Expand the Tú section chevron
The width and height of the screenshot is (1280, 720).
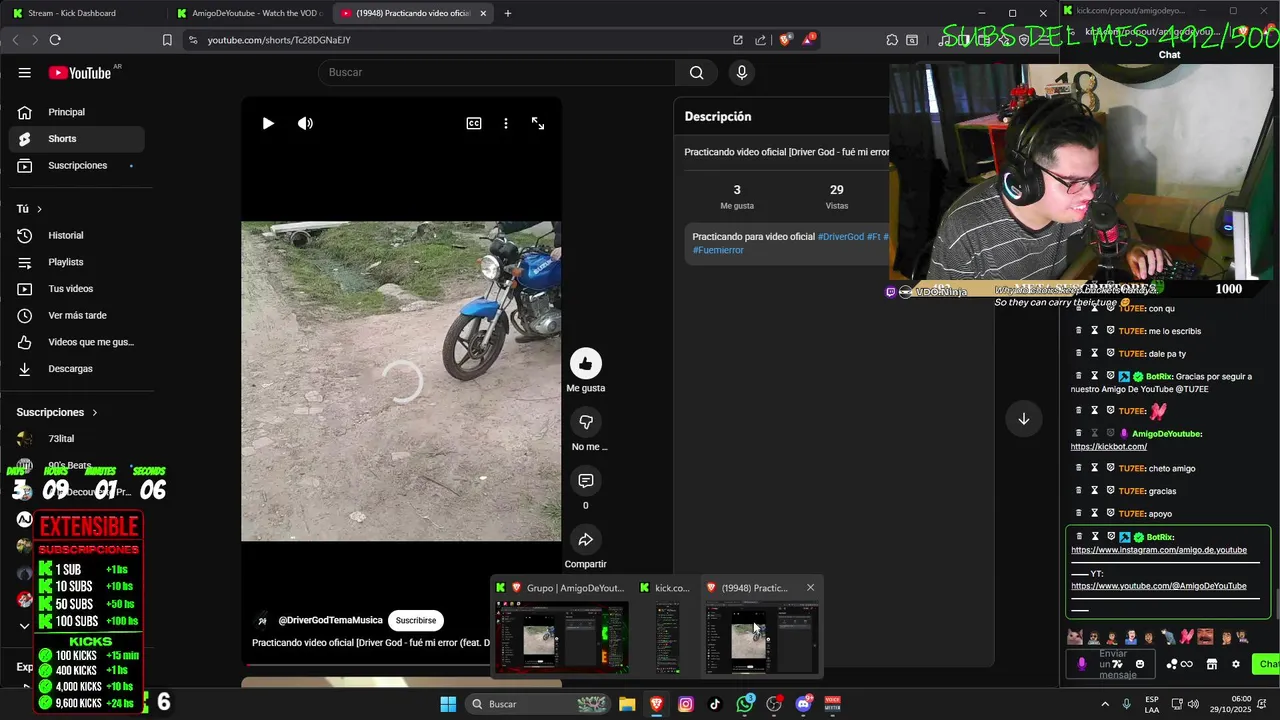(x=39, y=209)
